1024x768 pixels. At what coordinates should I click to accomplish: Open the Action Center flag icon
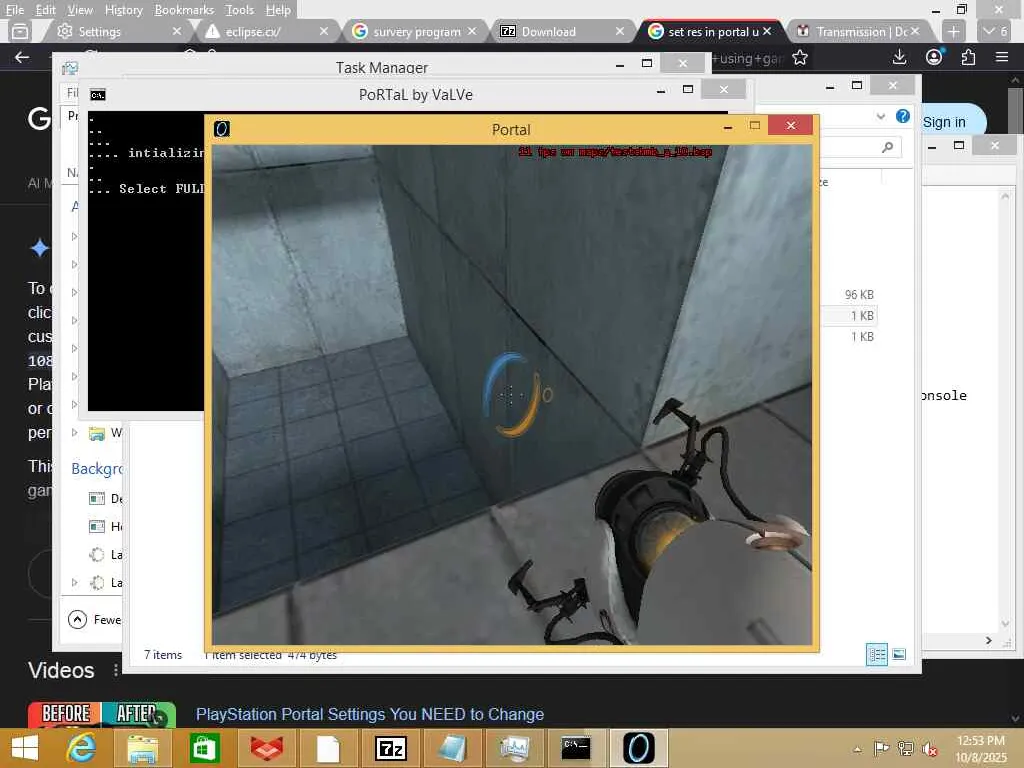pyautogui.click(x=881, y=748)
